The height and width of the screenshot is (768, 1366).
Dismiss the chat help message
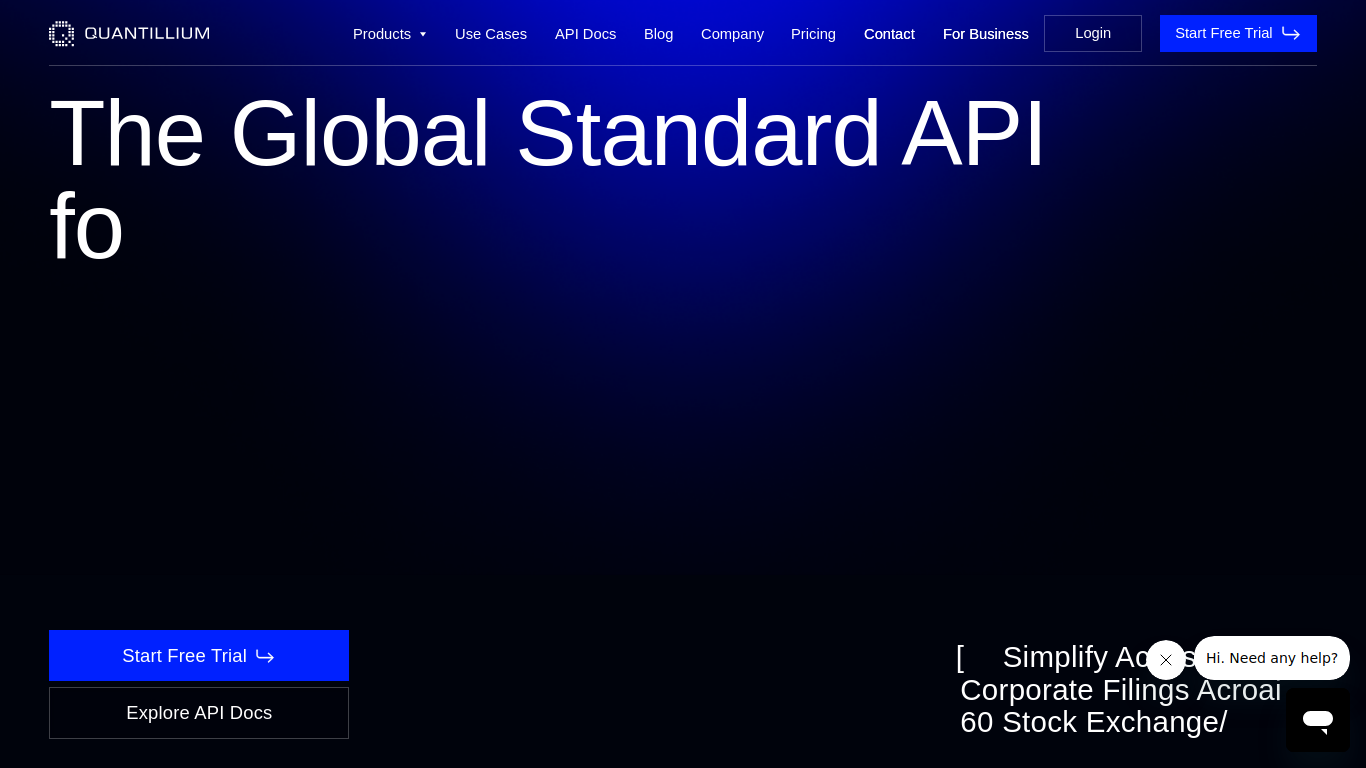(x=1166, y=660)
